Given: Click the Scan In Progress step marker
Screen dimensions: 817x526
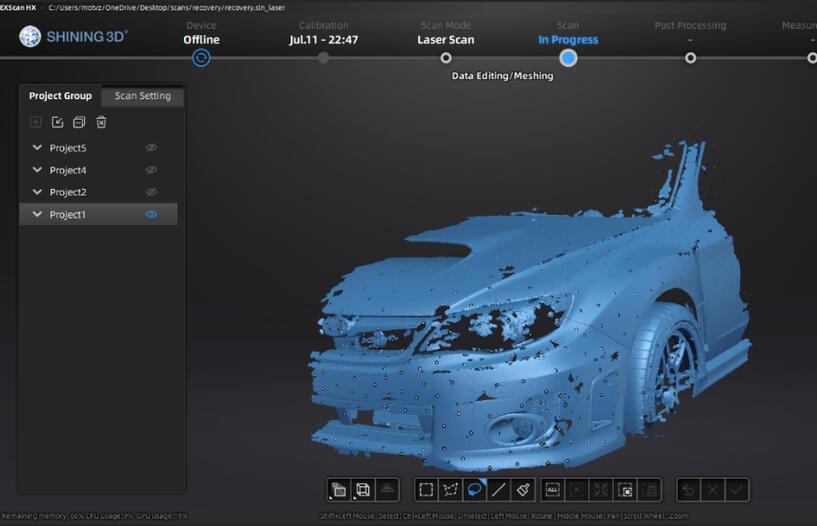Looking at the screenshot, I should [x=568, y=58].
